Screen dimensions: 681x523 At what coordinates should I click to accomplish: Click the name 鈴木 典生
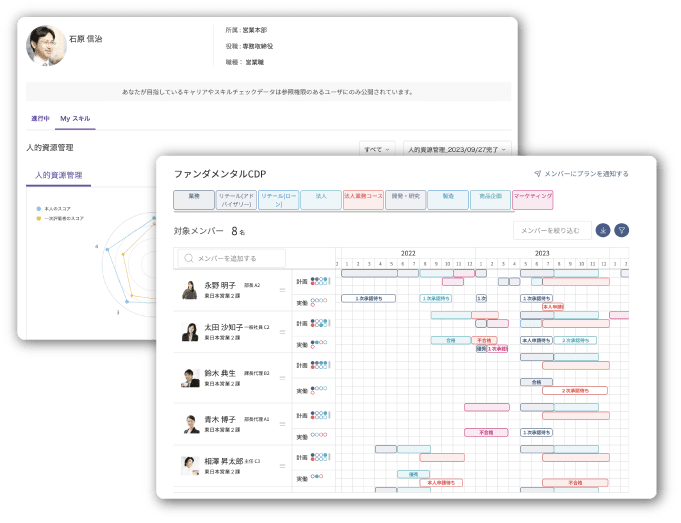coord(220,373)
